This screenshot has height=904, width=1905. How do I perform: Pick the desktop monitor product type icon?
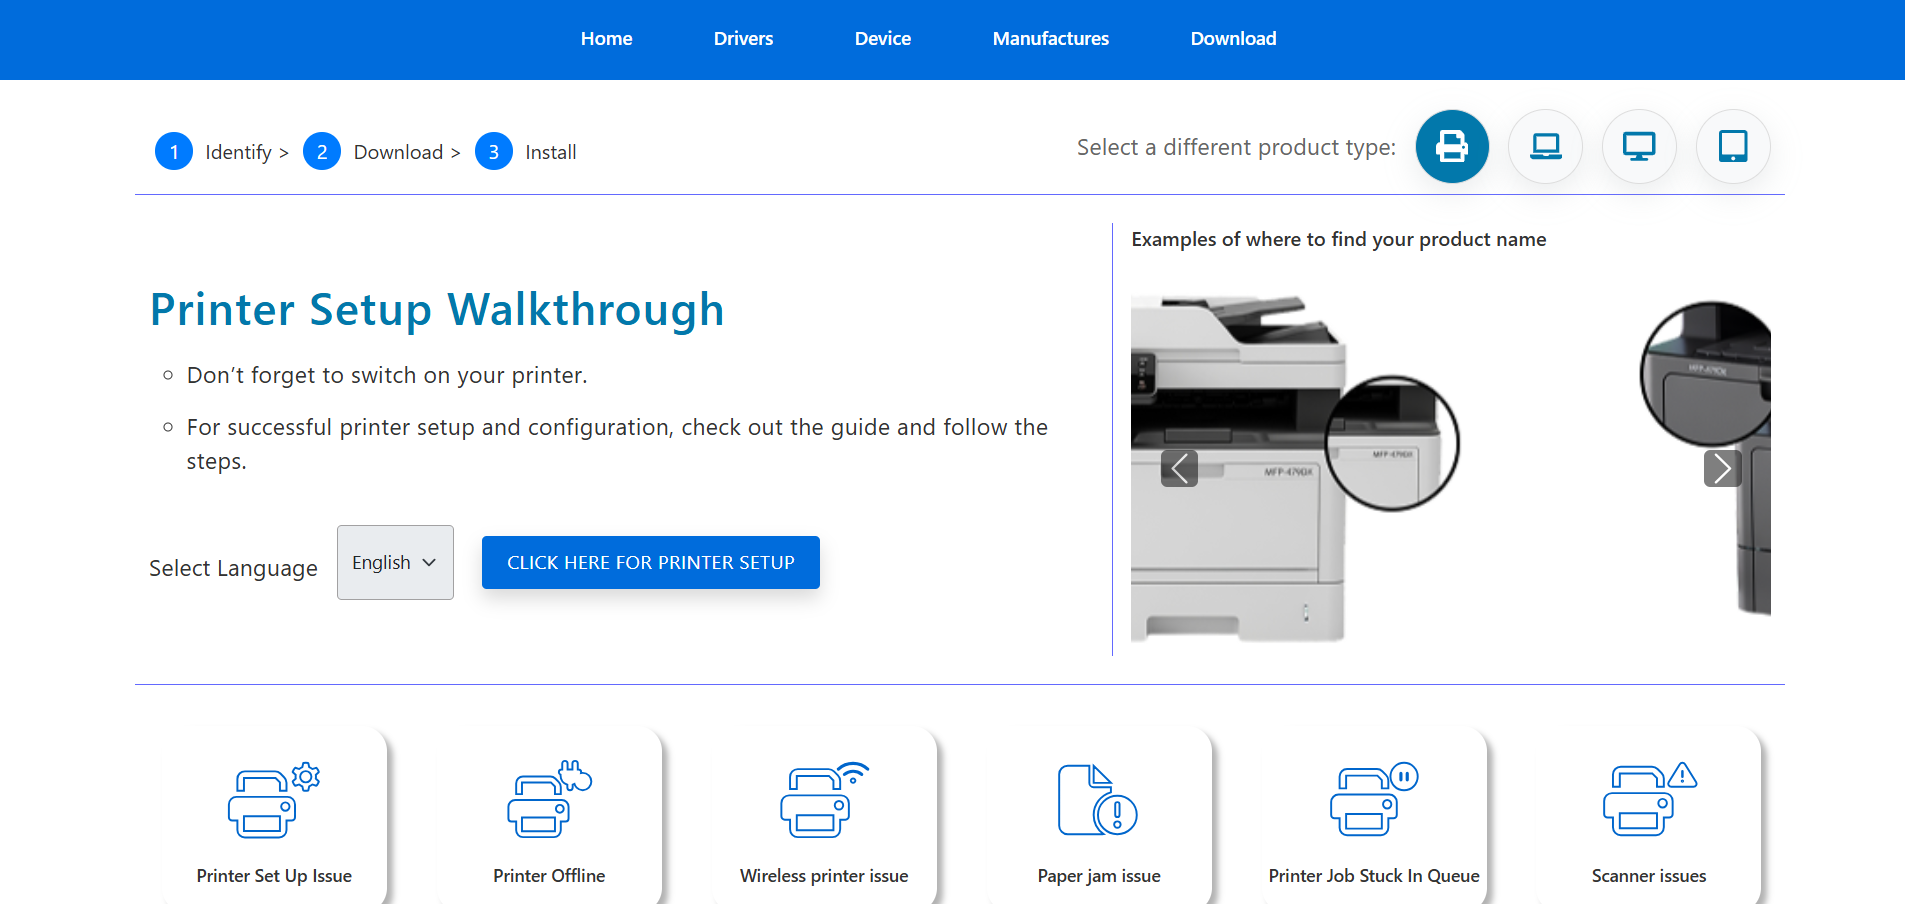1639,147
